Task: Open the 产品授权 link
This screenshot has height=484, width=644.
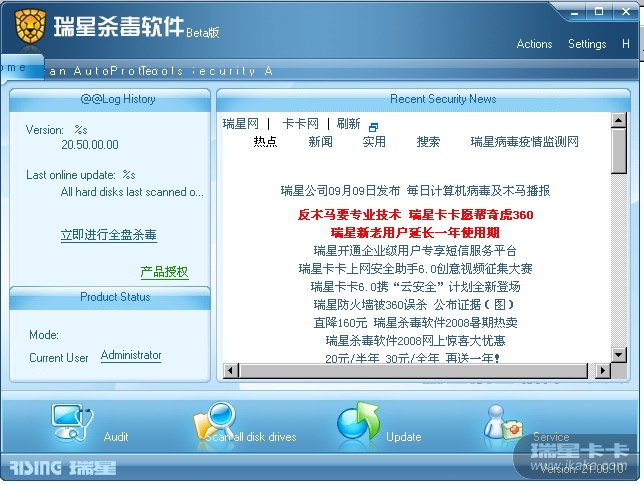Action: coord(165,272)
